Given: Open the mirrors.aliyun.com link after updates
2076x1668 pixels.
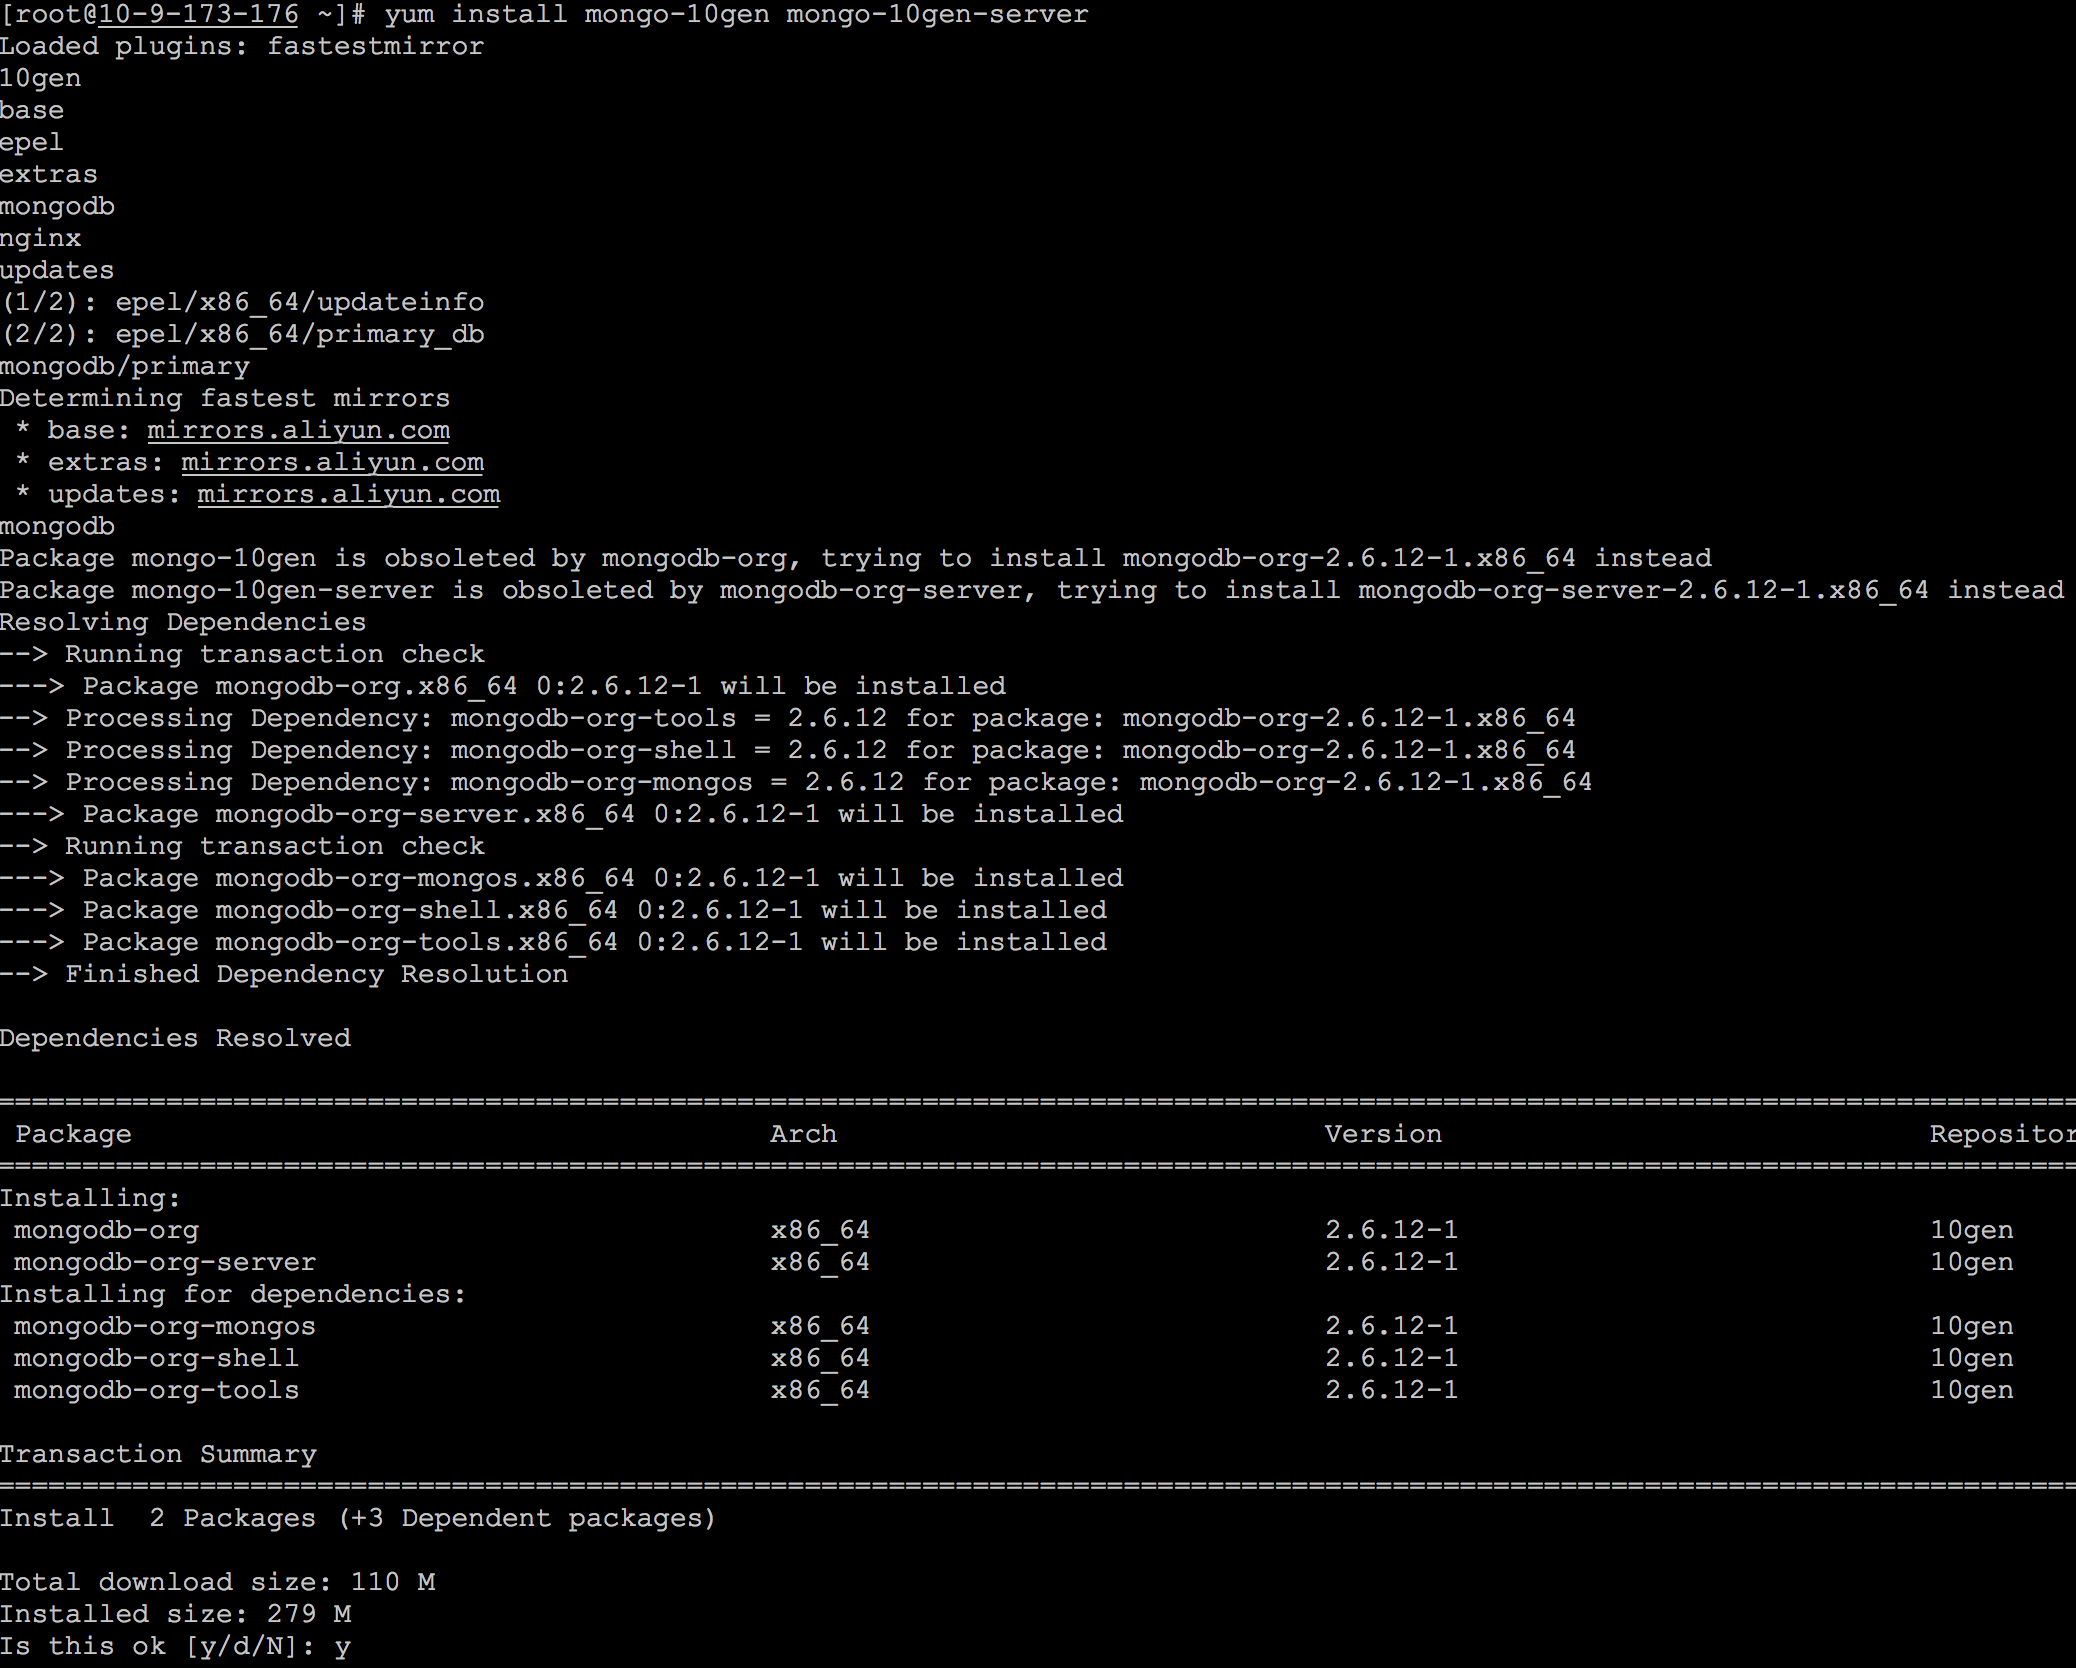Looking at the screenshot, I should coord(349,494).
